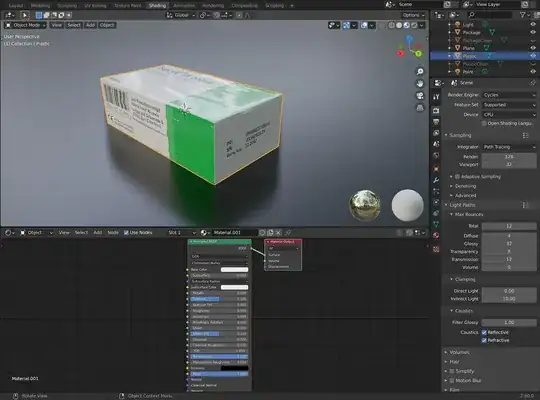
Task: Enable the Simplify checkbox
Action: tap(452, 371)
